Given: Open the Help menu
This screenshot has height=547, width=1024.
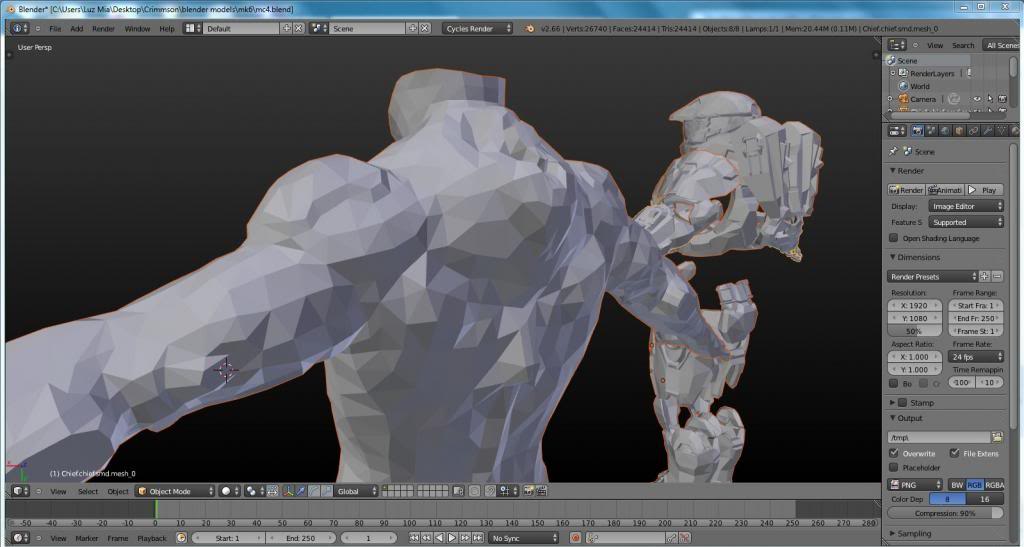Looking at the screenshot, I should point(167,29).
